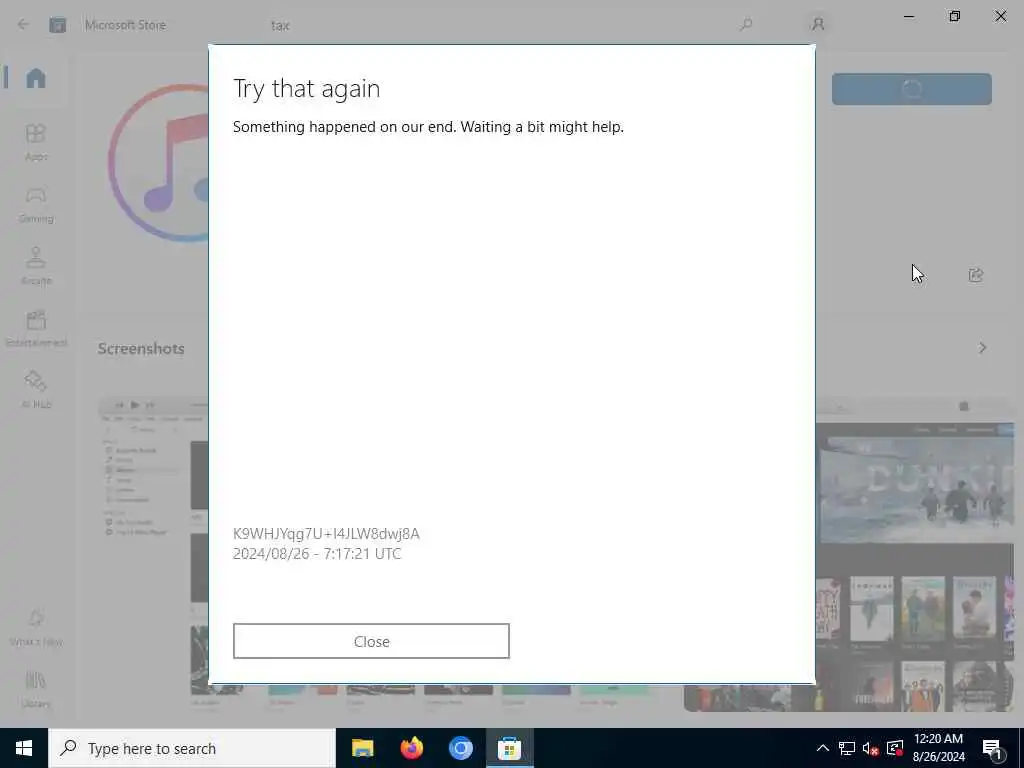Open Apps section in the sidebar
This screenshot has height=768, width=1024.
[36, 142]
